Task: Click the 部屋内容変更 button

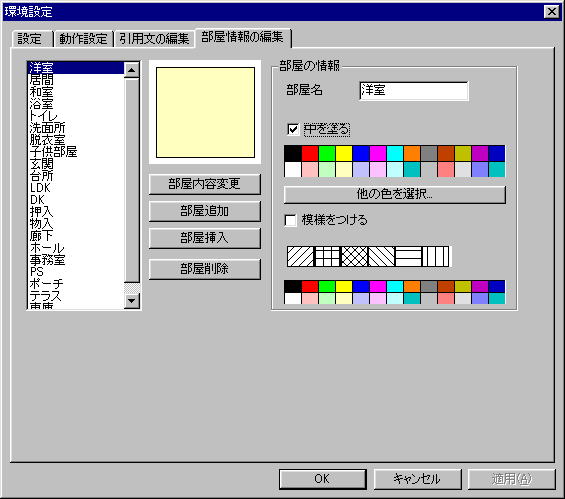Action: click(x=205, y=184)
